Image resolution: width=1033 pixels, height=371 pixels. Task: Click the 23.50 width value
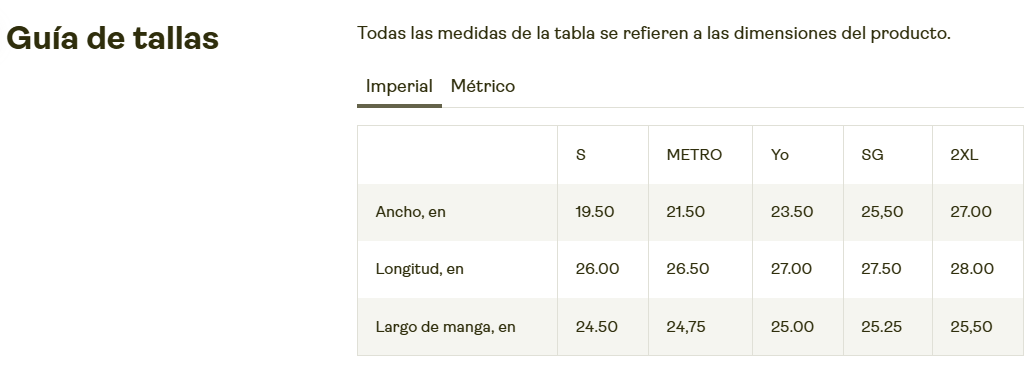791,212
